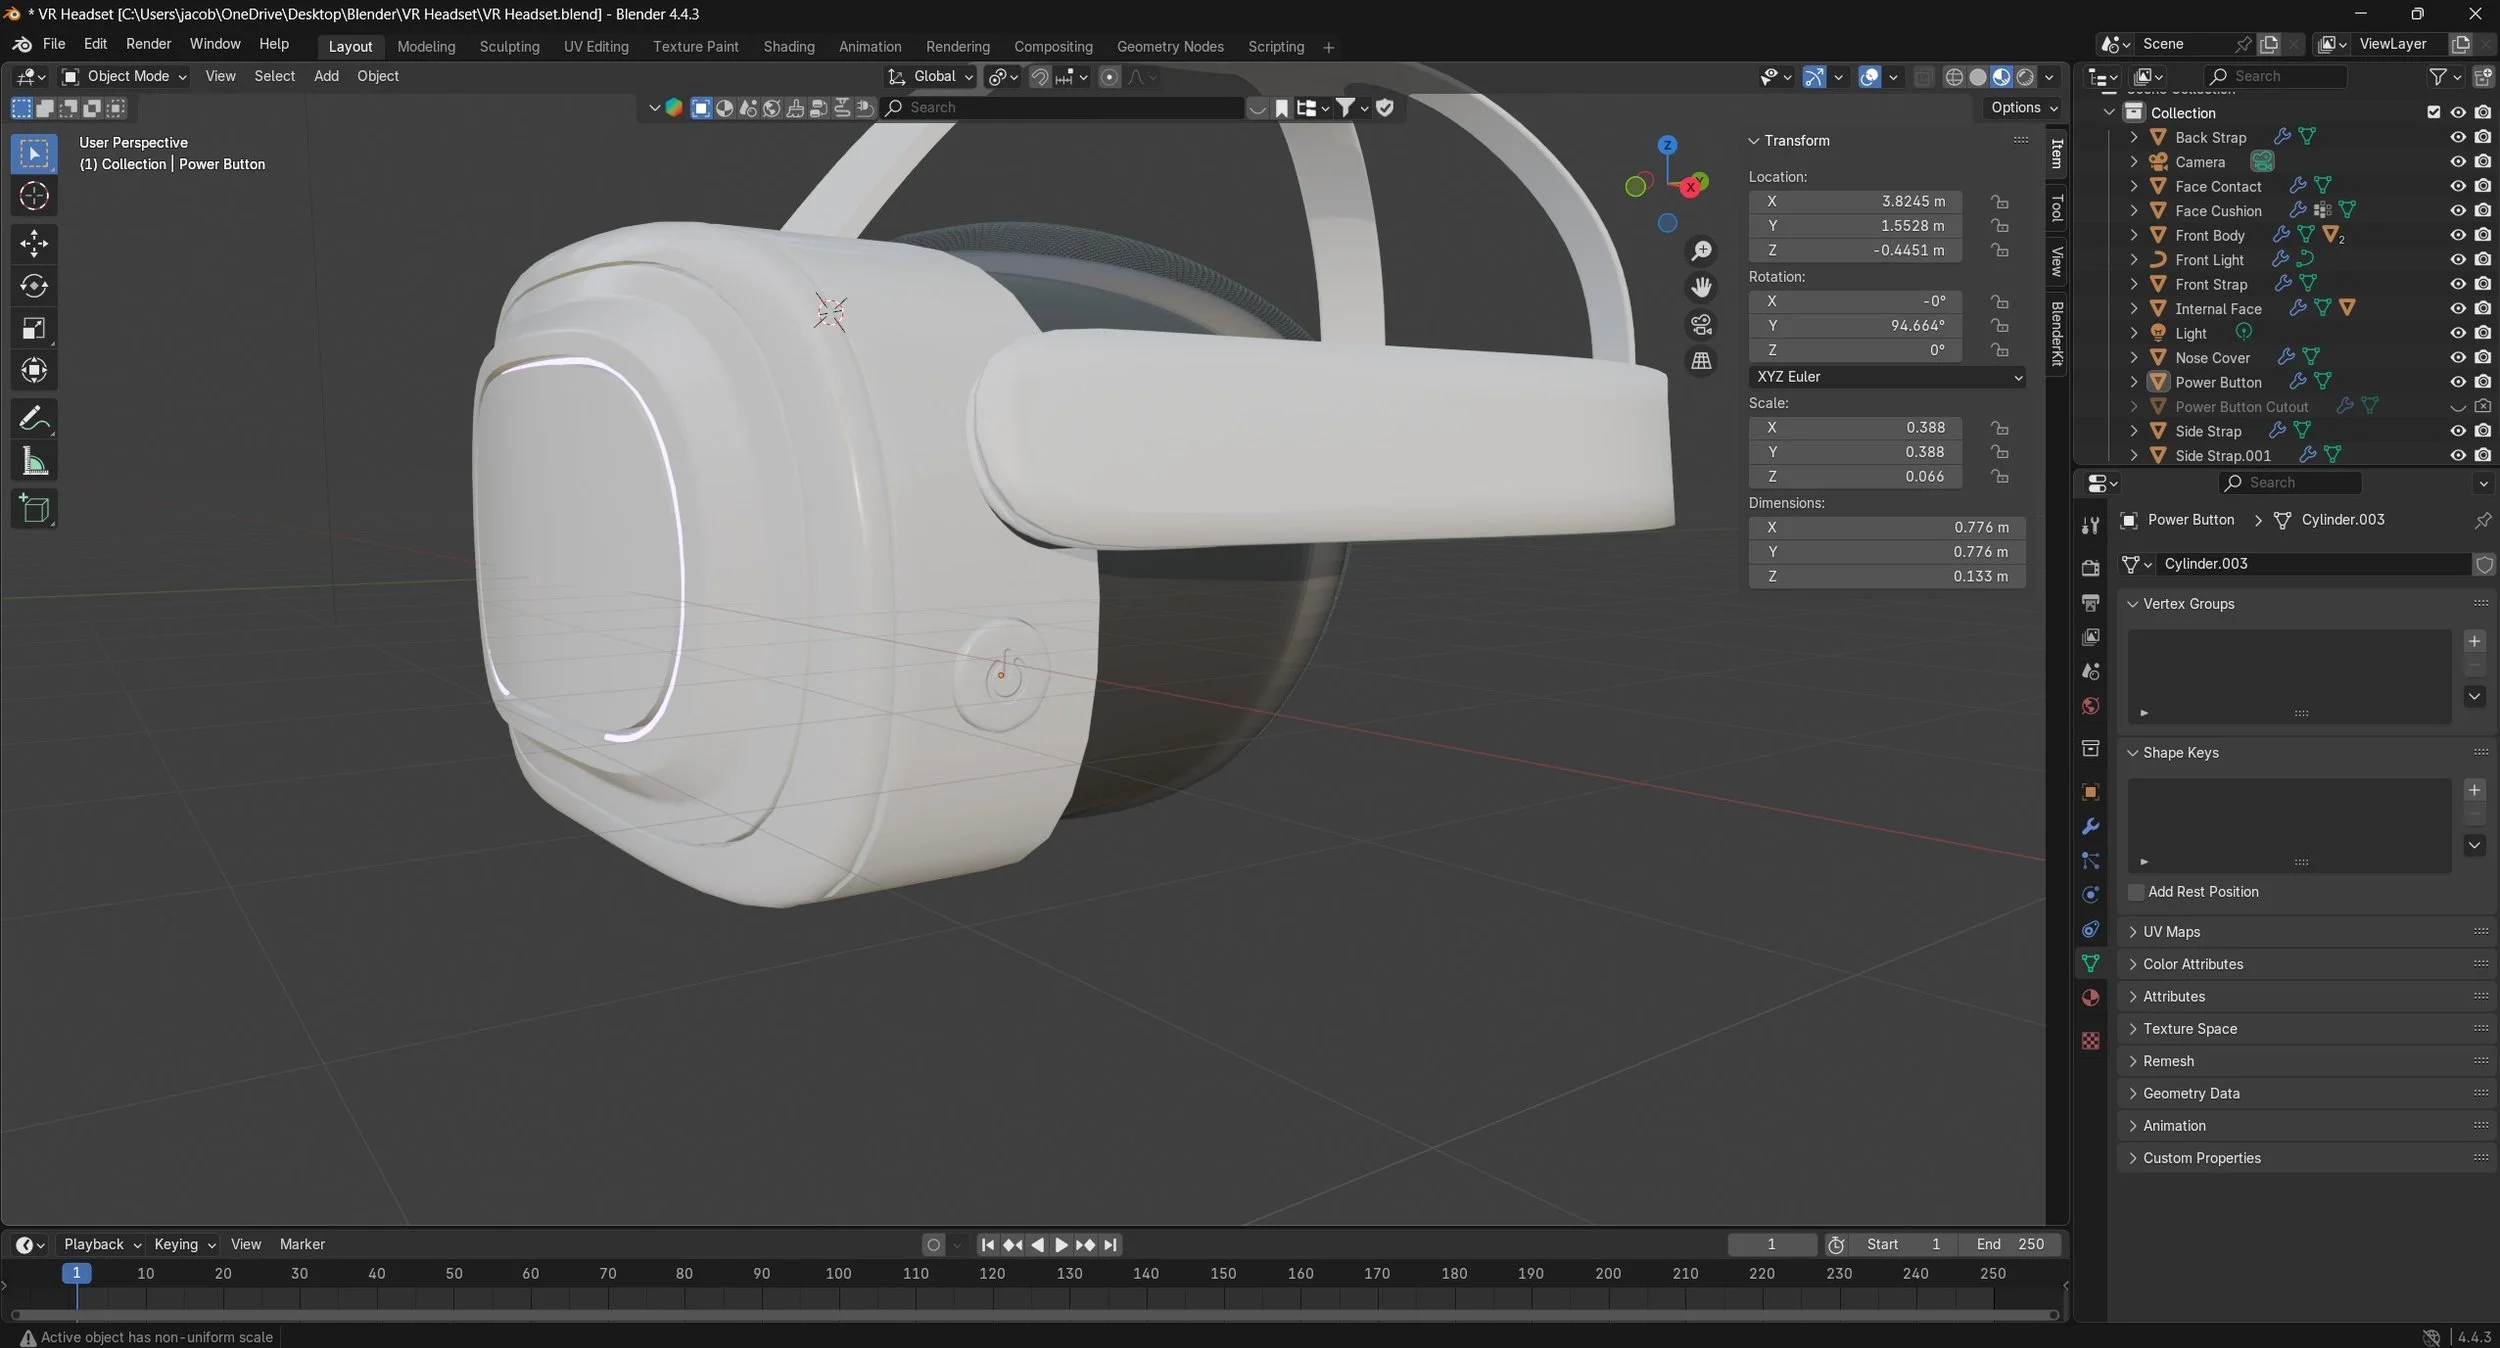The width and height of the screenshot is (2500, 1348).
Task: Open the XYZ Euler rotation mode dropdown
Action: coord(1887,377)
